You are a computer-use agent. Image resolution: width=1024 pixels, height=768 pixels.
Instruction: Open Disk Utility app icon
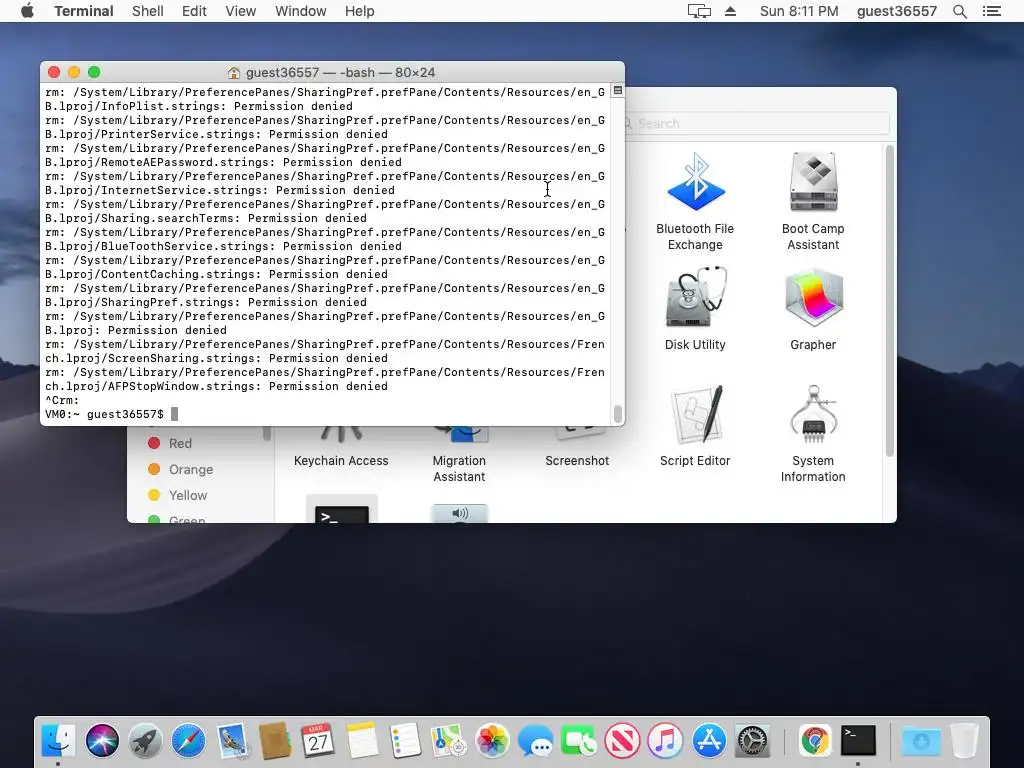point(695,297)
